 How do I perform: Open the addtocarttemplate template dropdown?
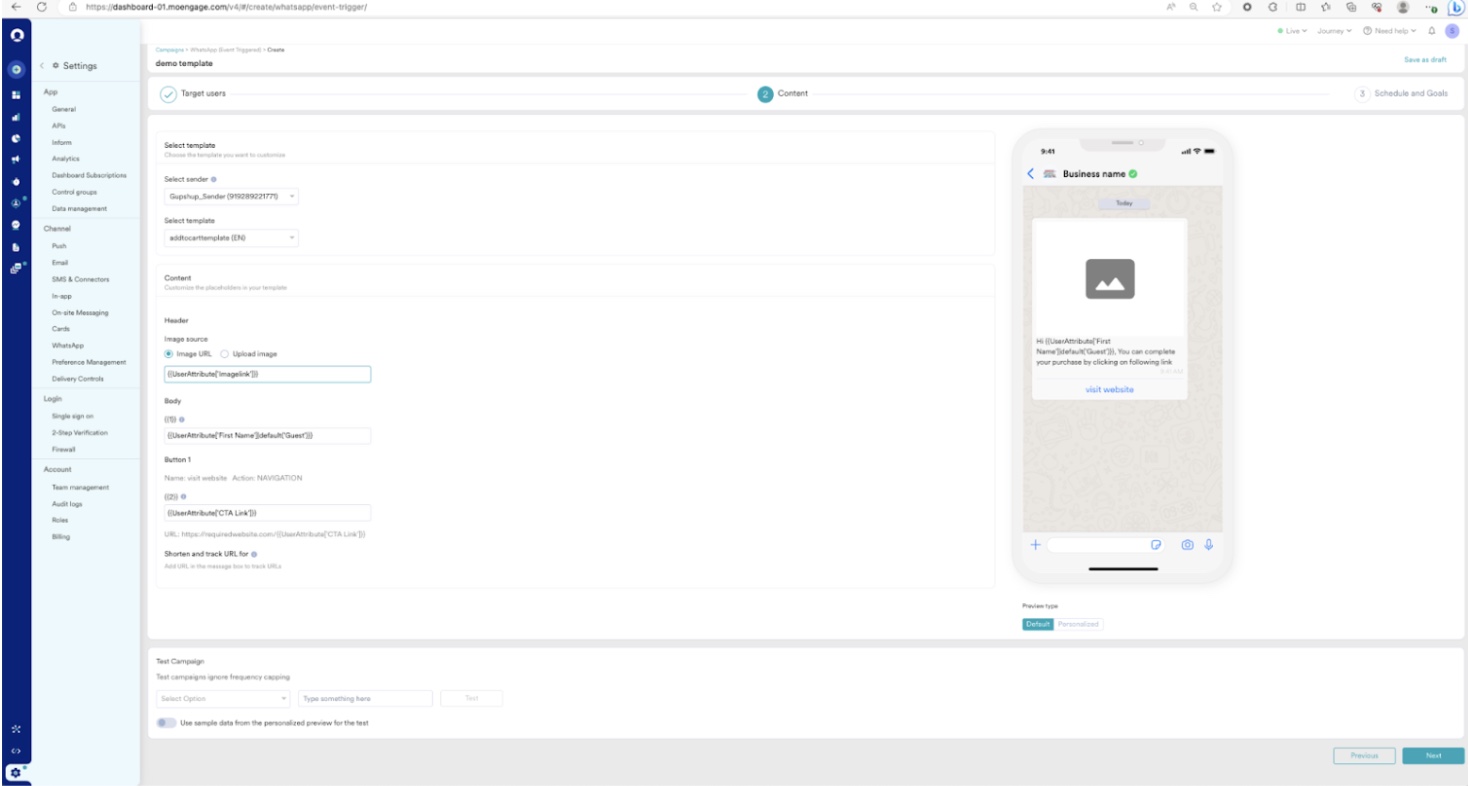click(x=231, y=238)
